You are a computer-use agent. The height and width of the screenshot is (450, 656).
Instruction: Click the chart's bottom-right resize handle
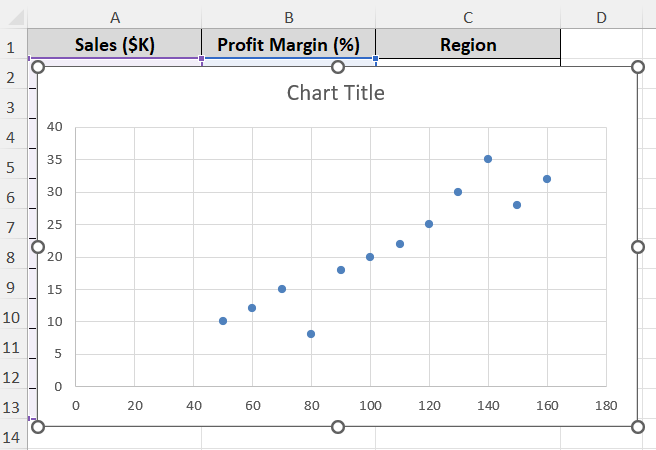[x=638, y=427]
